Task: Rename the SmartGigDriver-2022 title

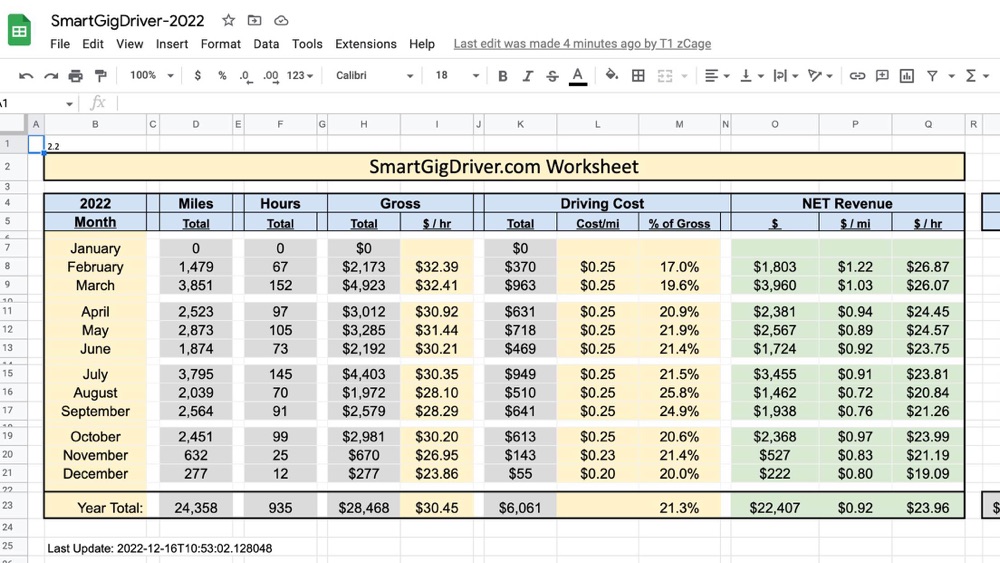Action: (x=128, y=20)
